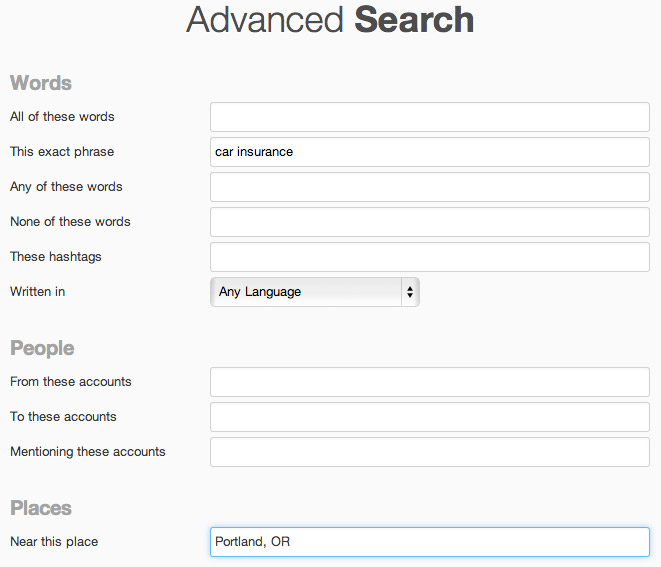Open the 'Any Language' dropdown
Viewport: 661px width, 567px height.
314,292
